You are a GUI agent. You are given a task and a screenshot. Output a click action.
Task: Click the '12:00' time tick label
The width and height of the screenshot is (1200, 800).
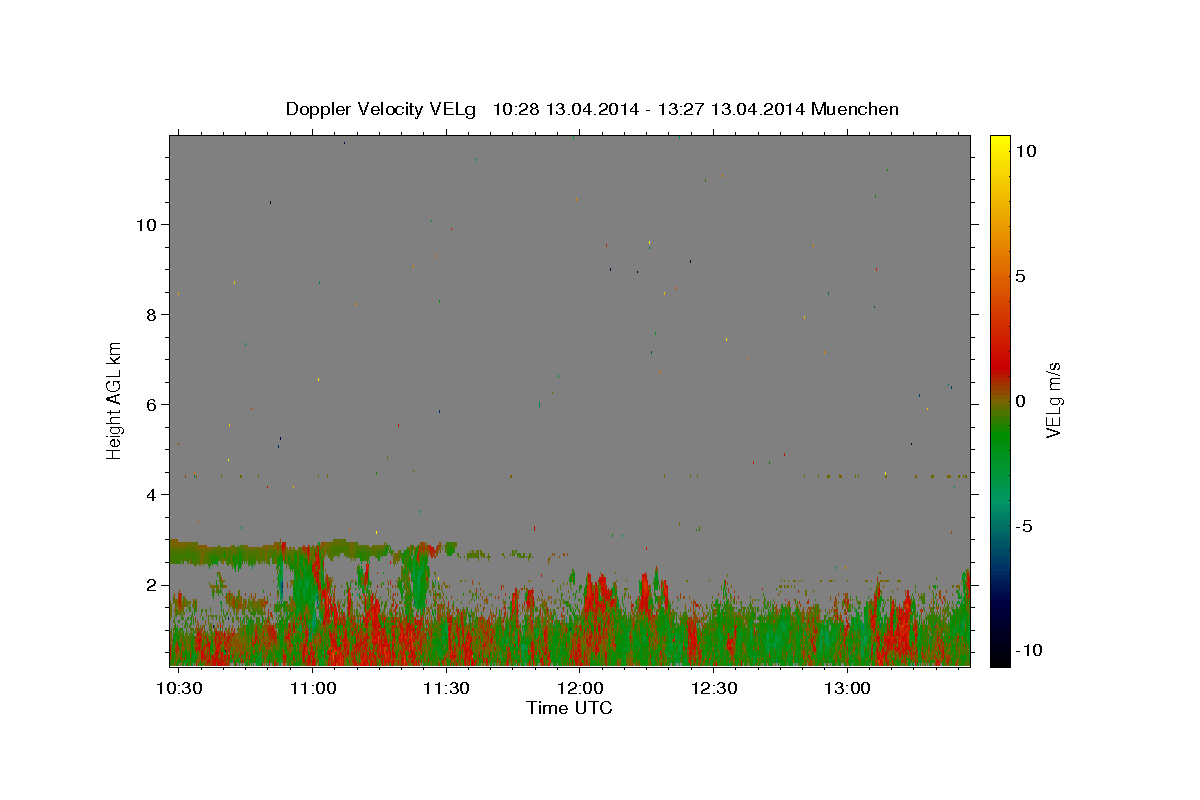(x=580, y=689)
